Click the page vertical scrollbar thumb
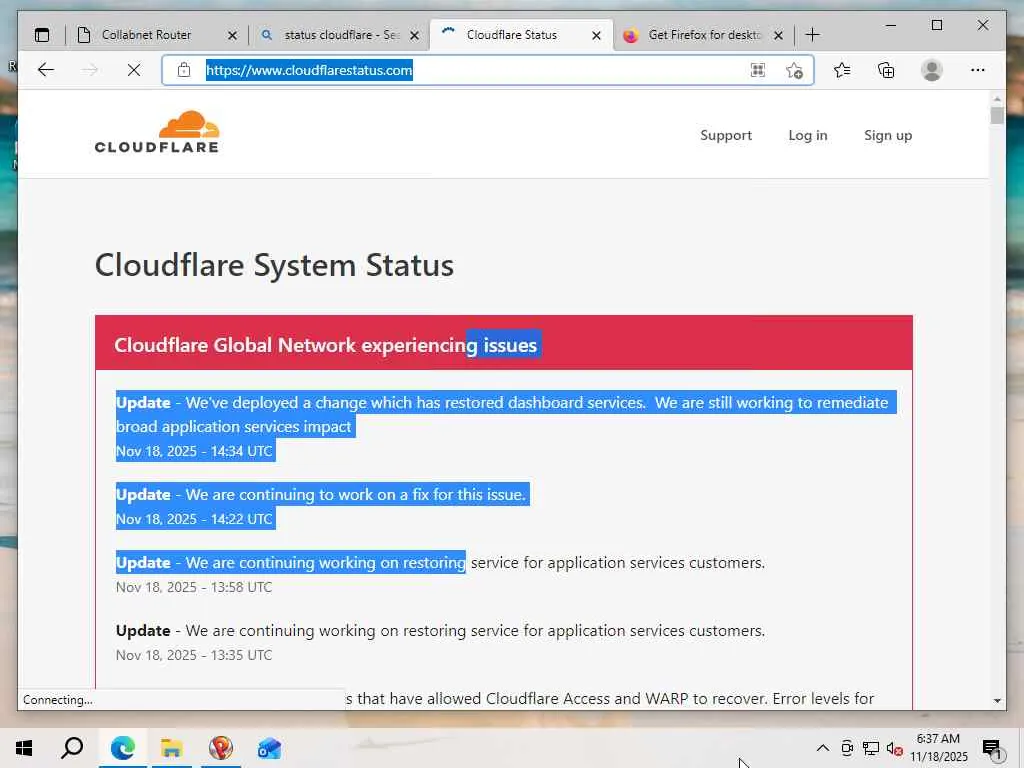The height and width of the screenshot is (768, 1024). 997,116
